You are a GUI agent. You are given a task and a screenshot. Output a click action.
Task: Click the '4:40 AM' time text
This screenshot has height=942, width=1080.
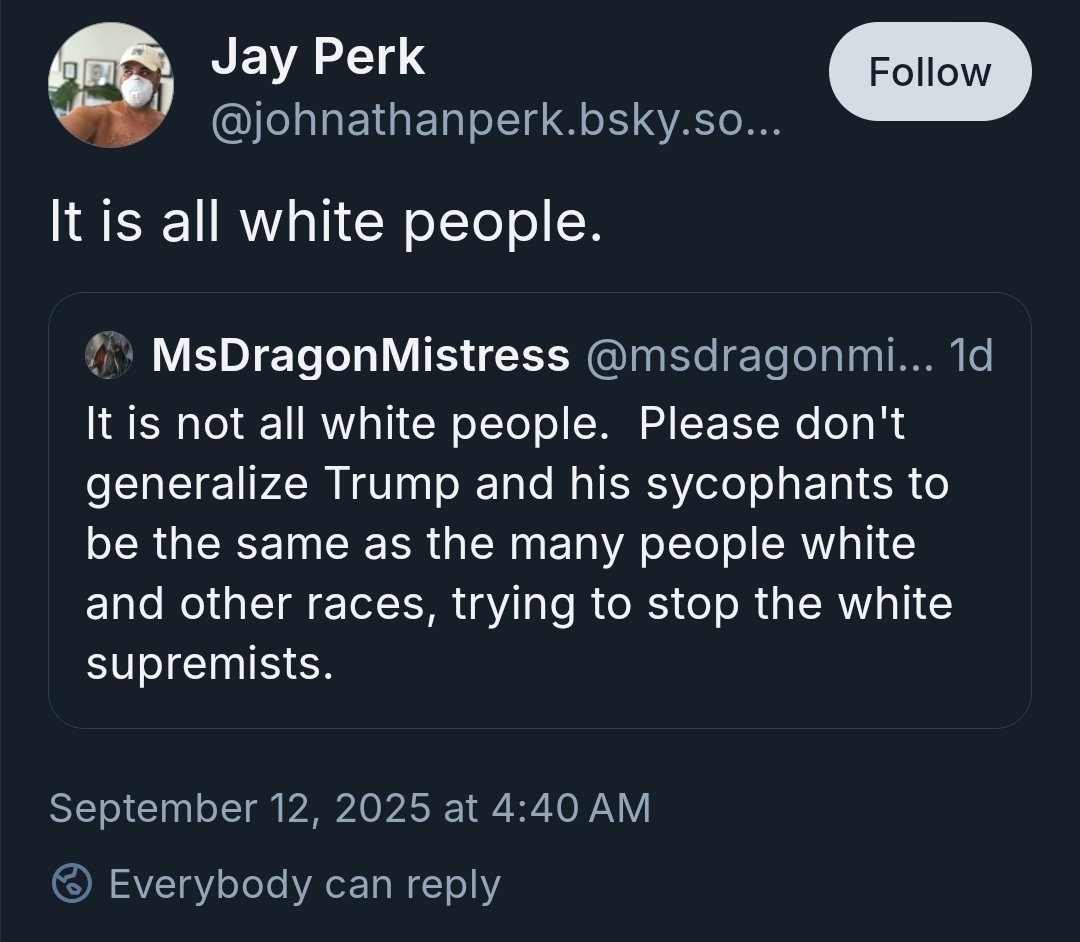pos(572,808)
